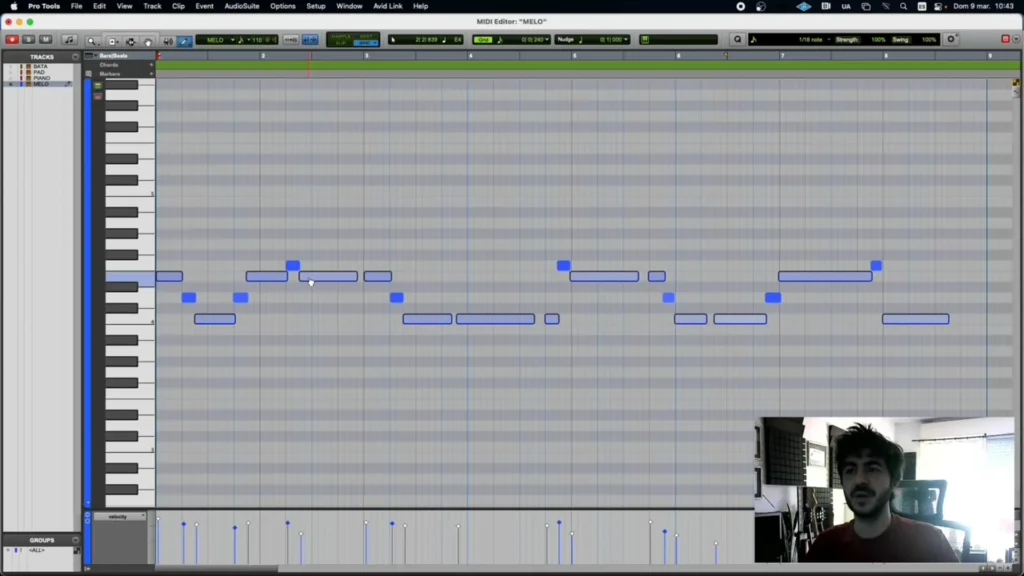Select the PIANO track
The height and width of the screenshot is (576, 1024).
pyautogui.click(x=41, y=78)
